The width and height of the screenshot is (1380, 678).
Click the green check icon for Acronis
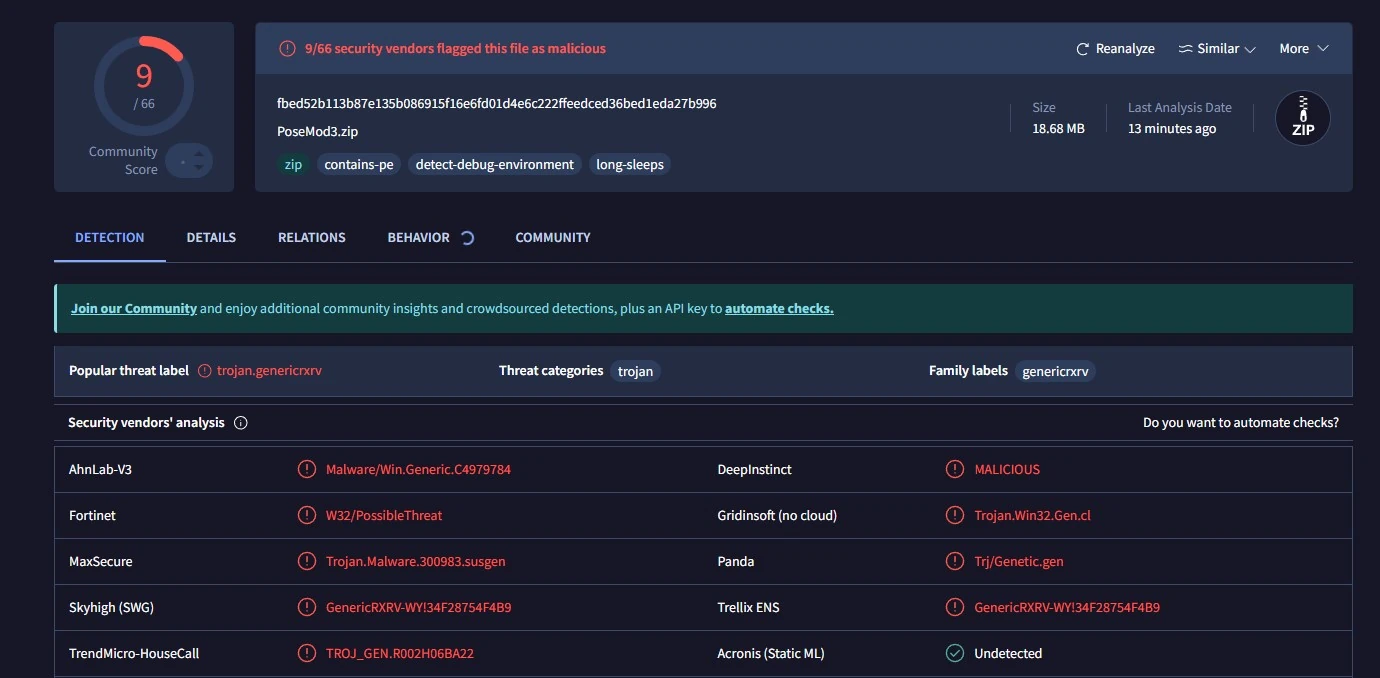tap(955, 654)
